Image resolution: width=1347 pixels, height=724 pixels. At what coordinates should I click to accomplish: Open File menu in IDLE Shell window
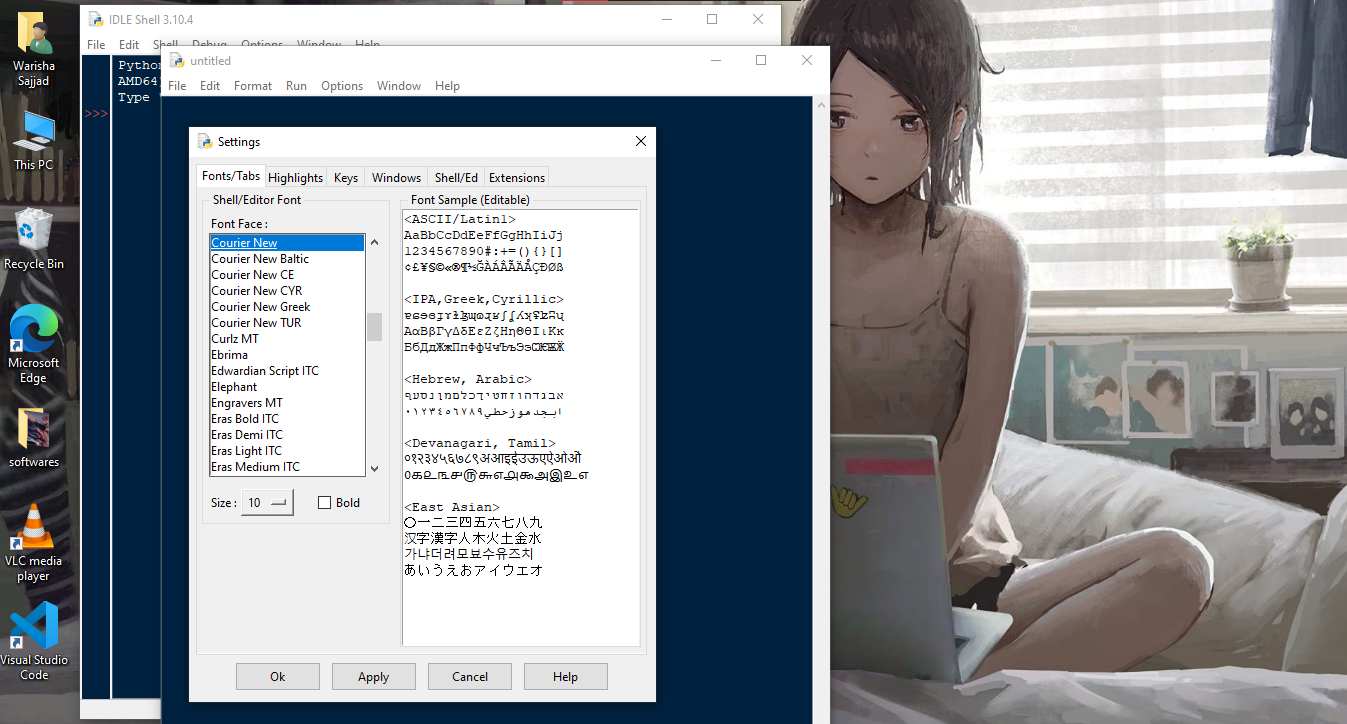point(96,45)
